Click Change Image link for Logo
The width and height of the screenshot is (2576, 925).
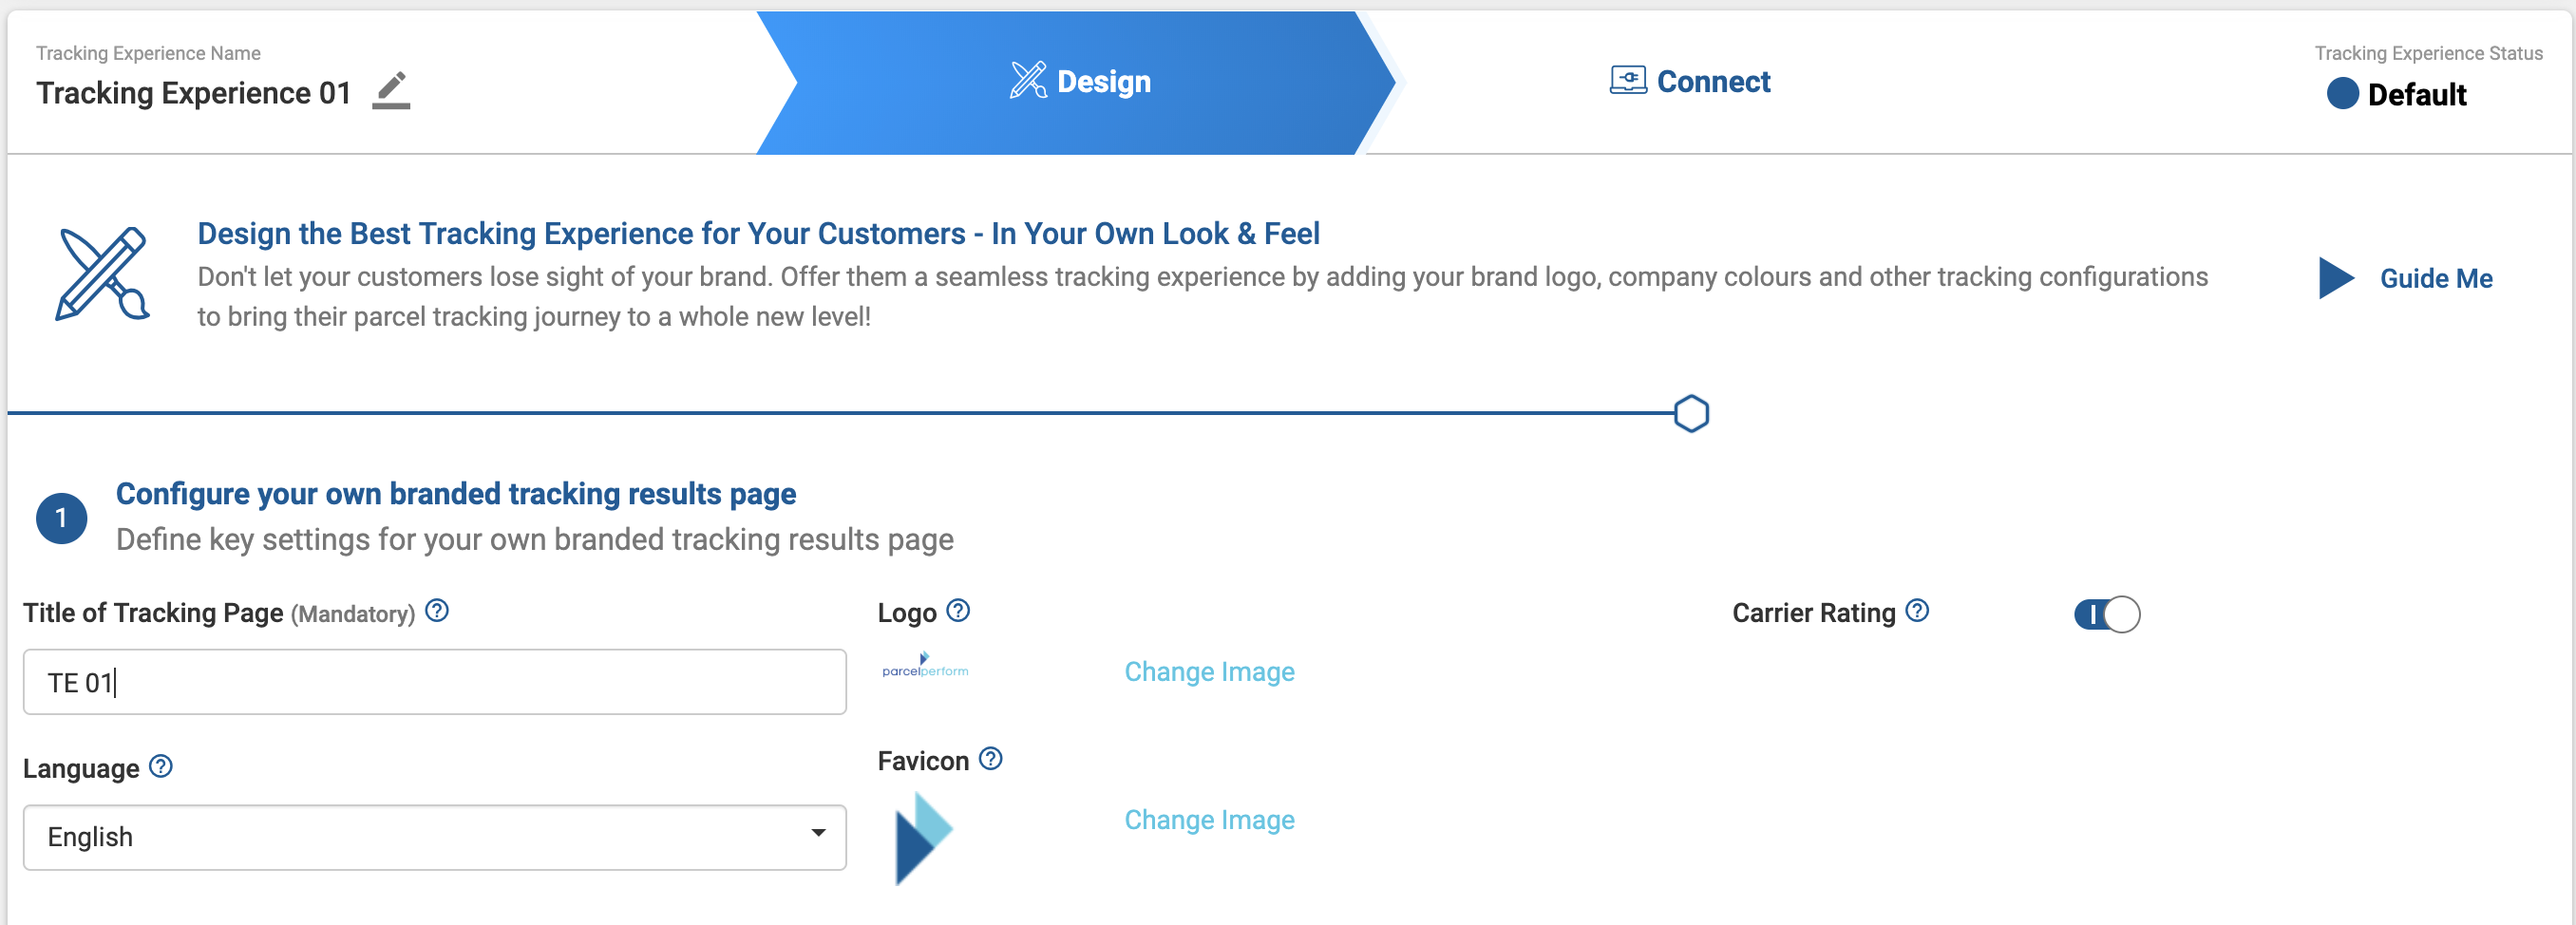1209,671
